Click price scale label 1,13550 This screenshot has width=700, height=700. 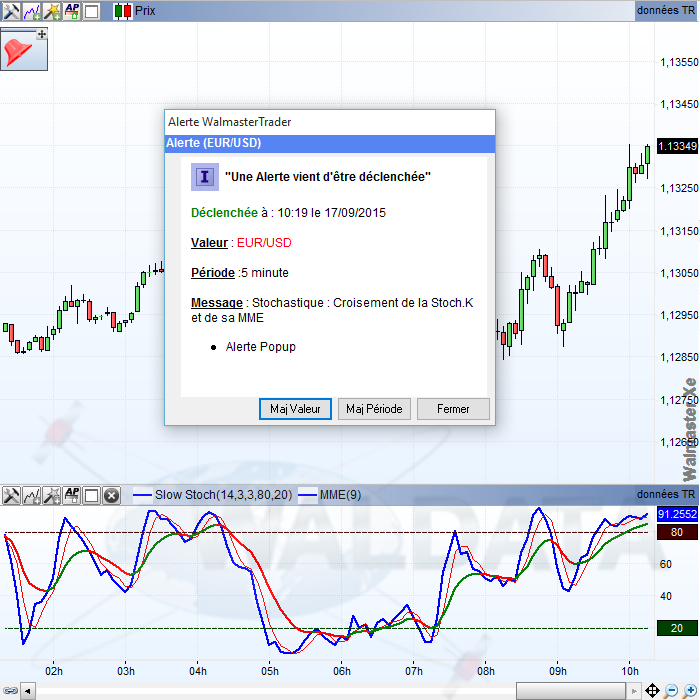pyautogui.click(x=679, y=62)
